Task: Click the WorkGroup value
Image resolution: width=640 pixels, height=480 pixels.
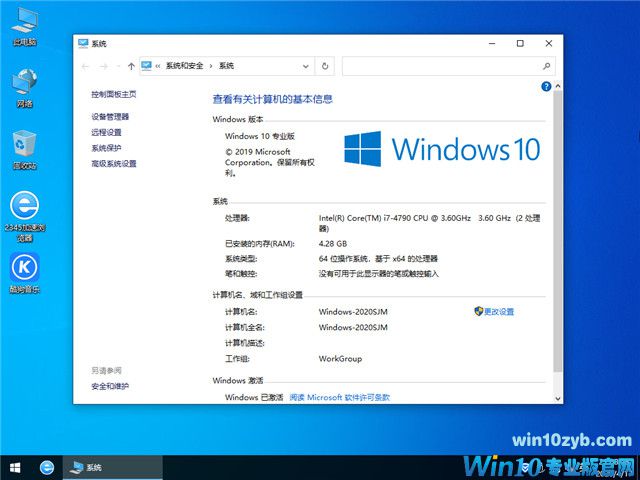Action: pos(340,359)
